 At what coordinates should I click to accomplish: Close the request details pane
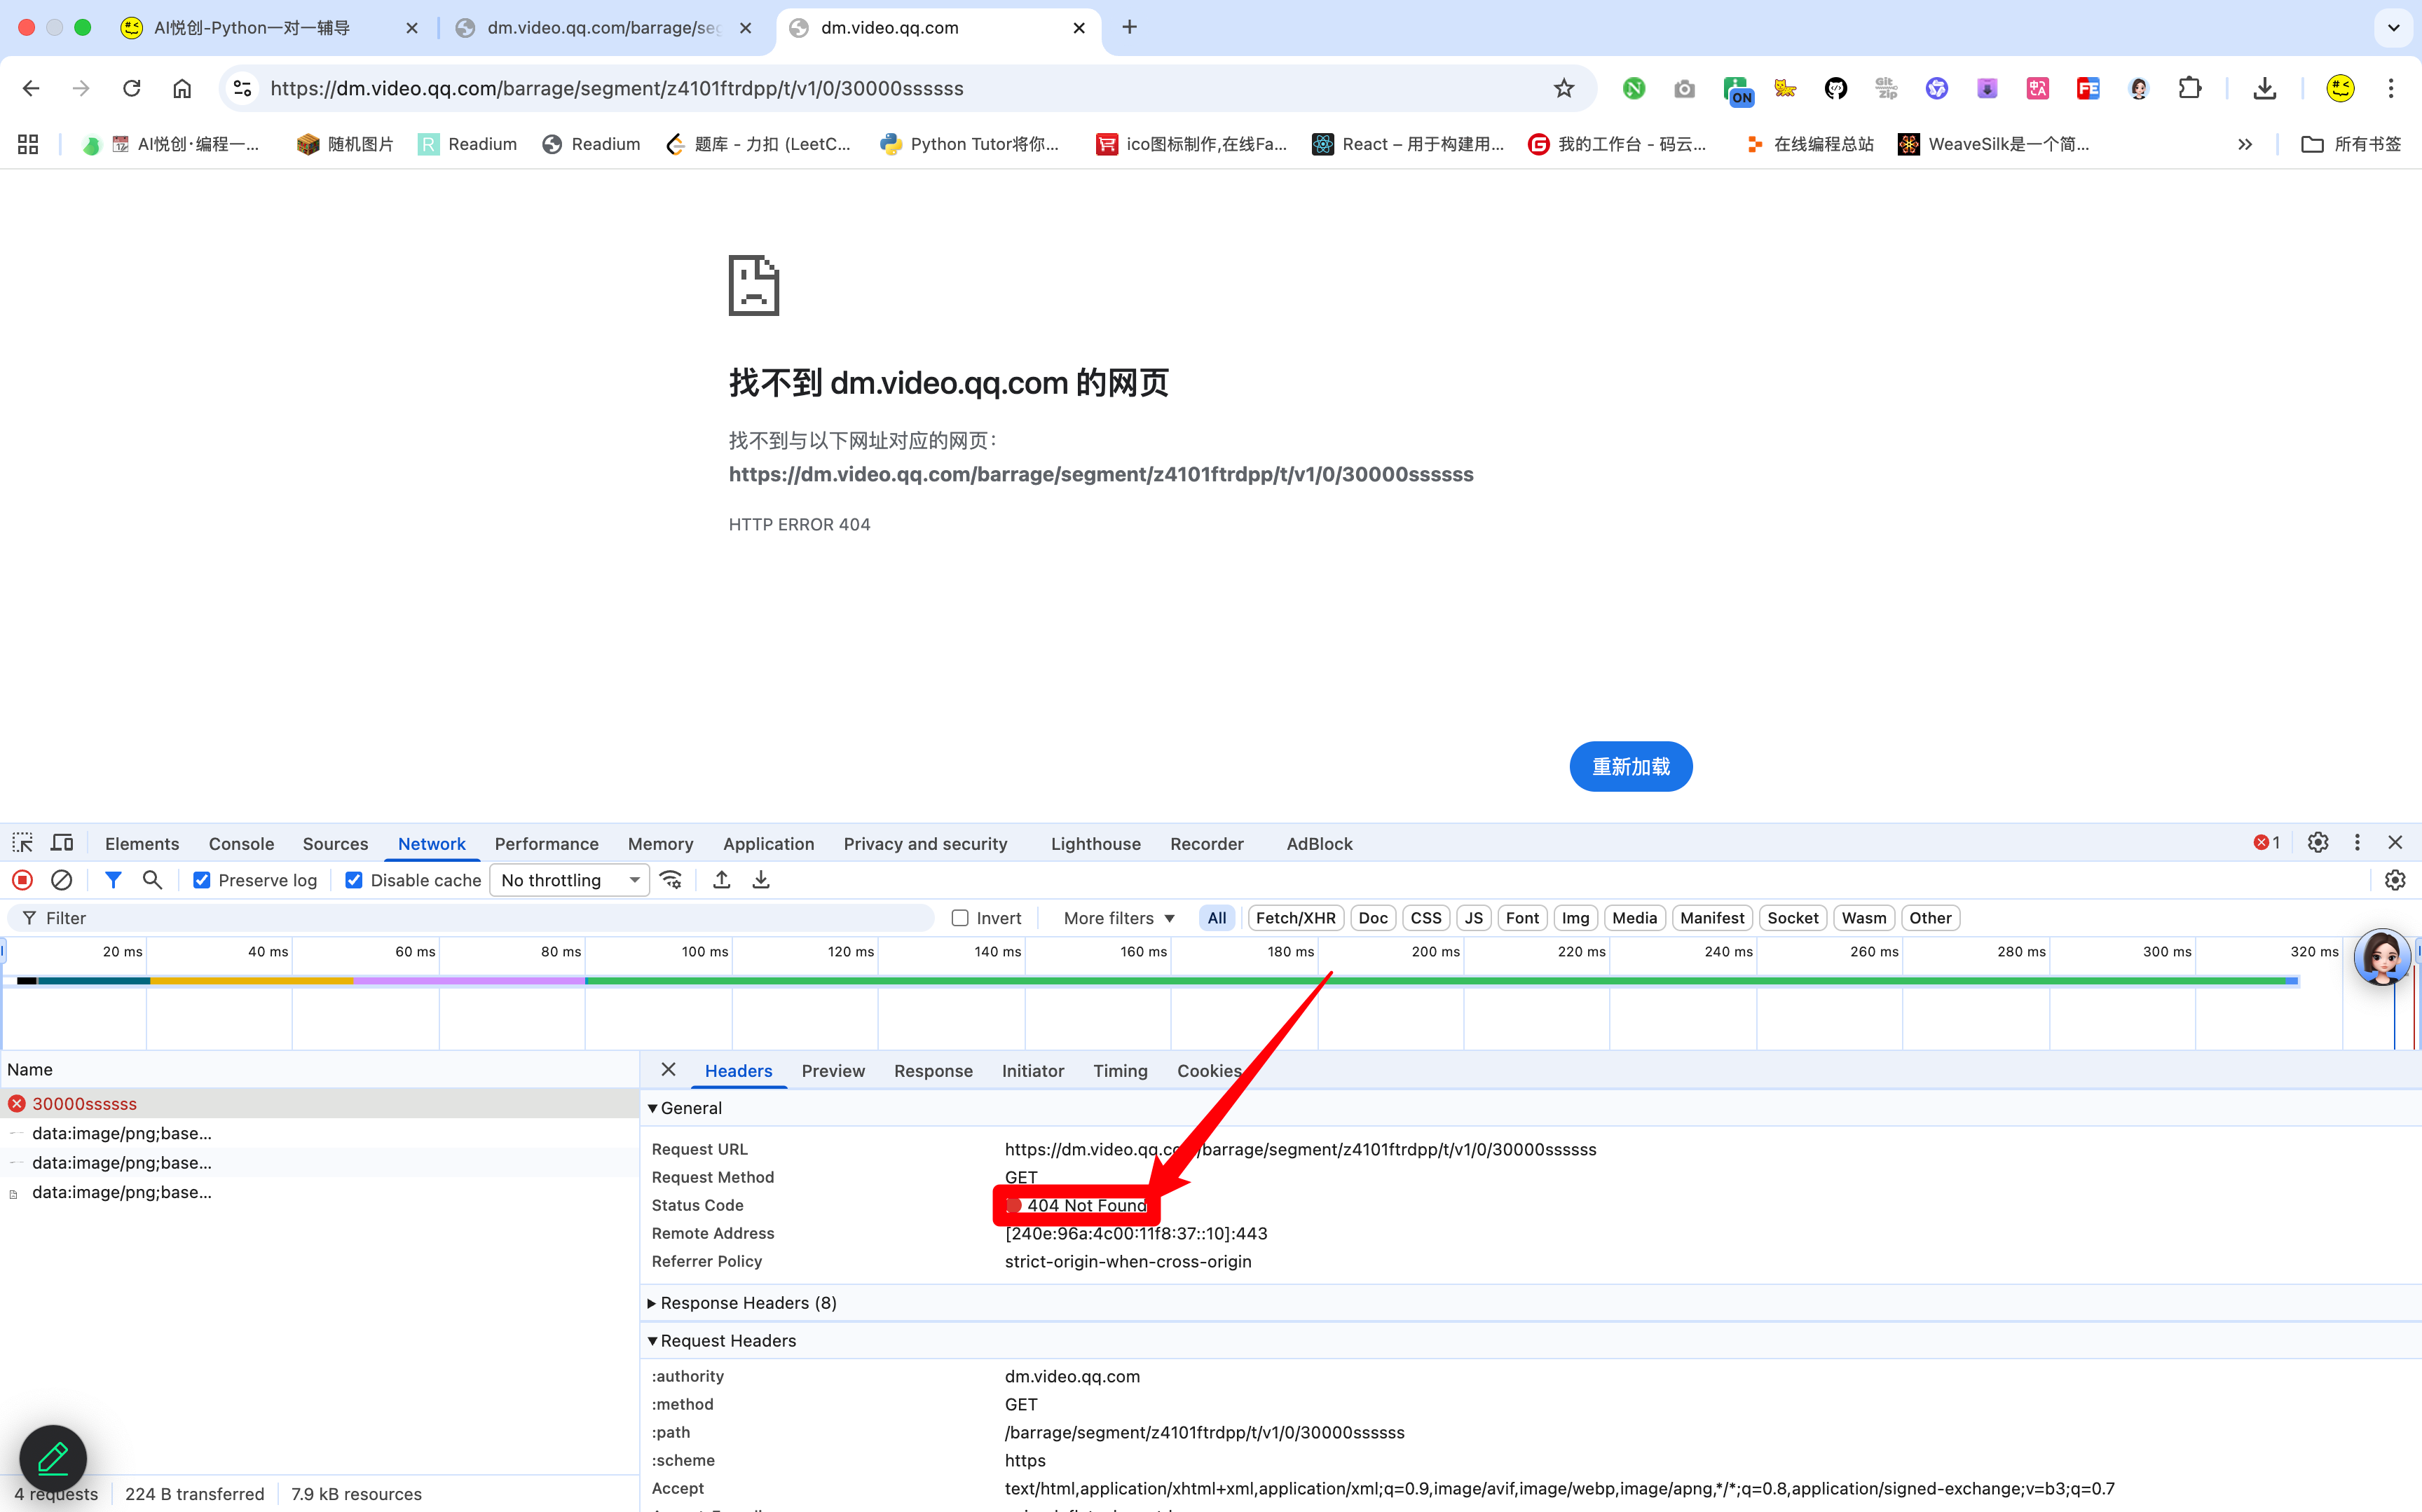click(669, 1070)
